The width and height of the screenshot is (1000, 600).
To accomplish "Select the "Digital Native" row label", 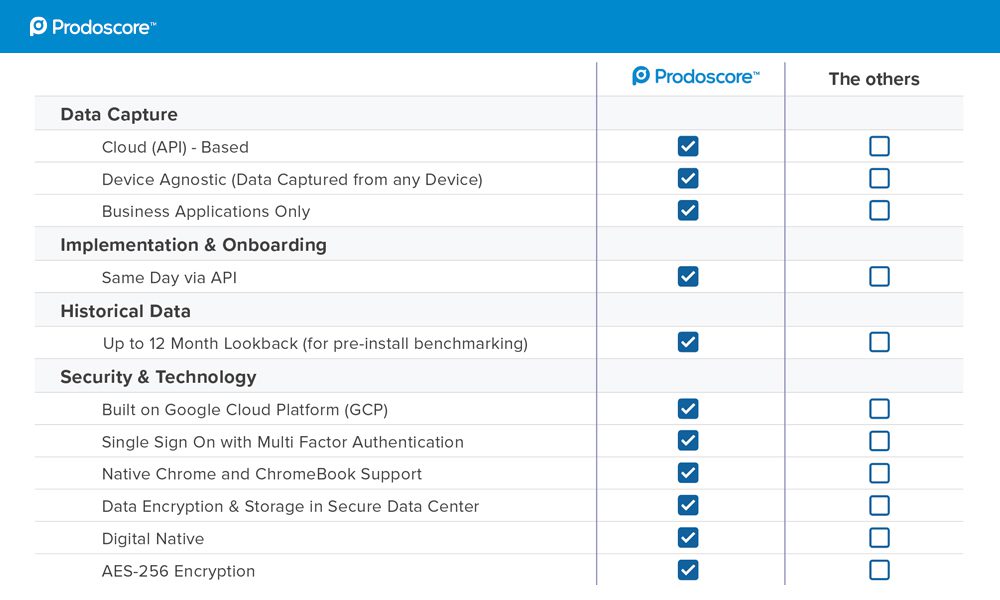I will (x=153, y=539).
